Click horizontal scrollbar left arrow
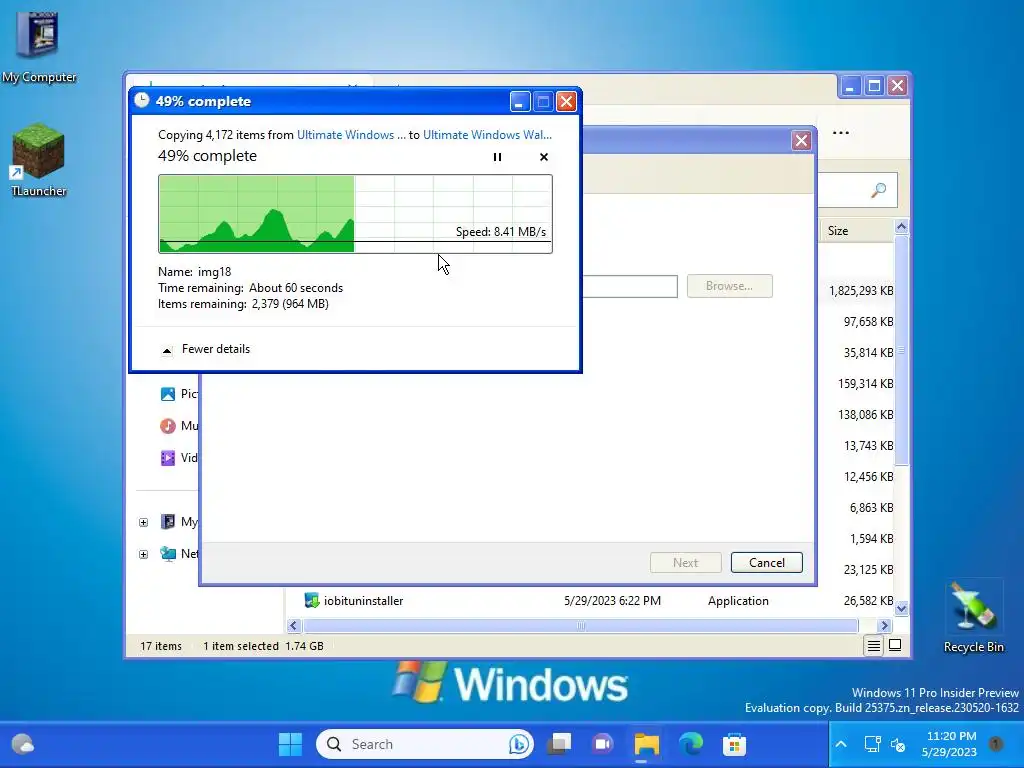This screenshot has width=1024, height=768. click(294, 626)
